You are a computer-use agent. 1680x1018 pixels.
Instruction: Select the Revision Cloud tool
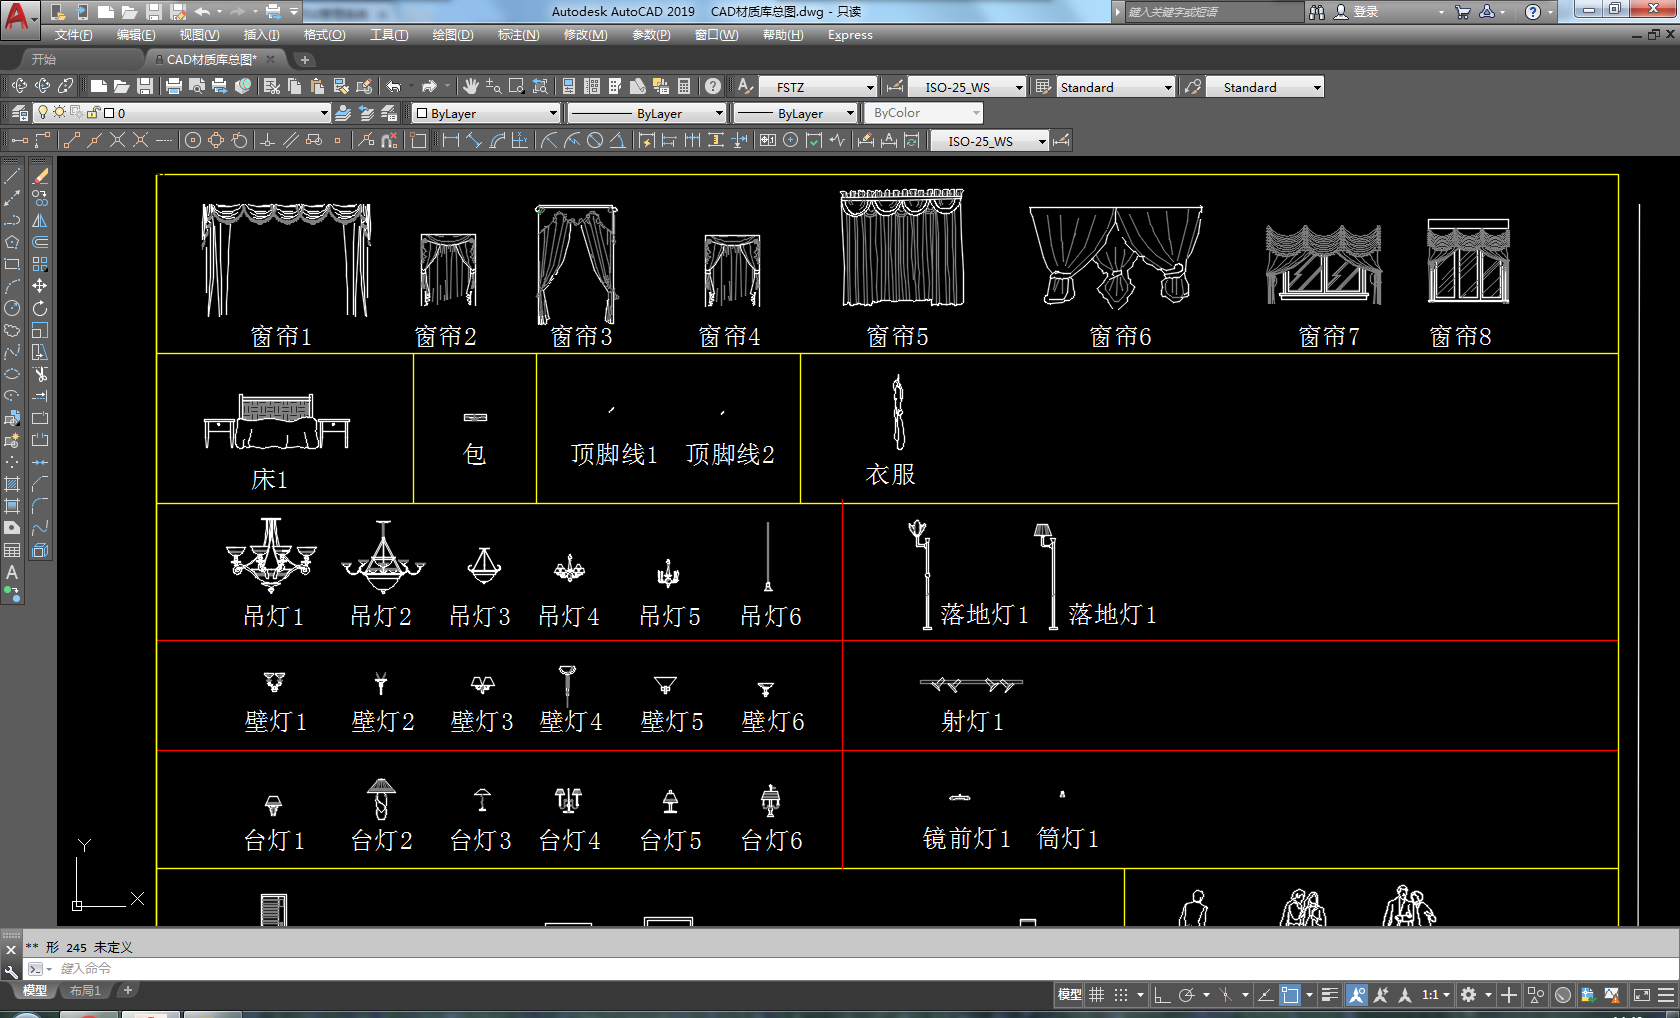click(12, 330)
